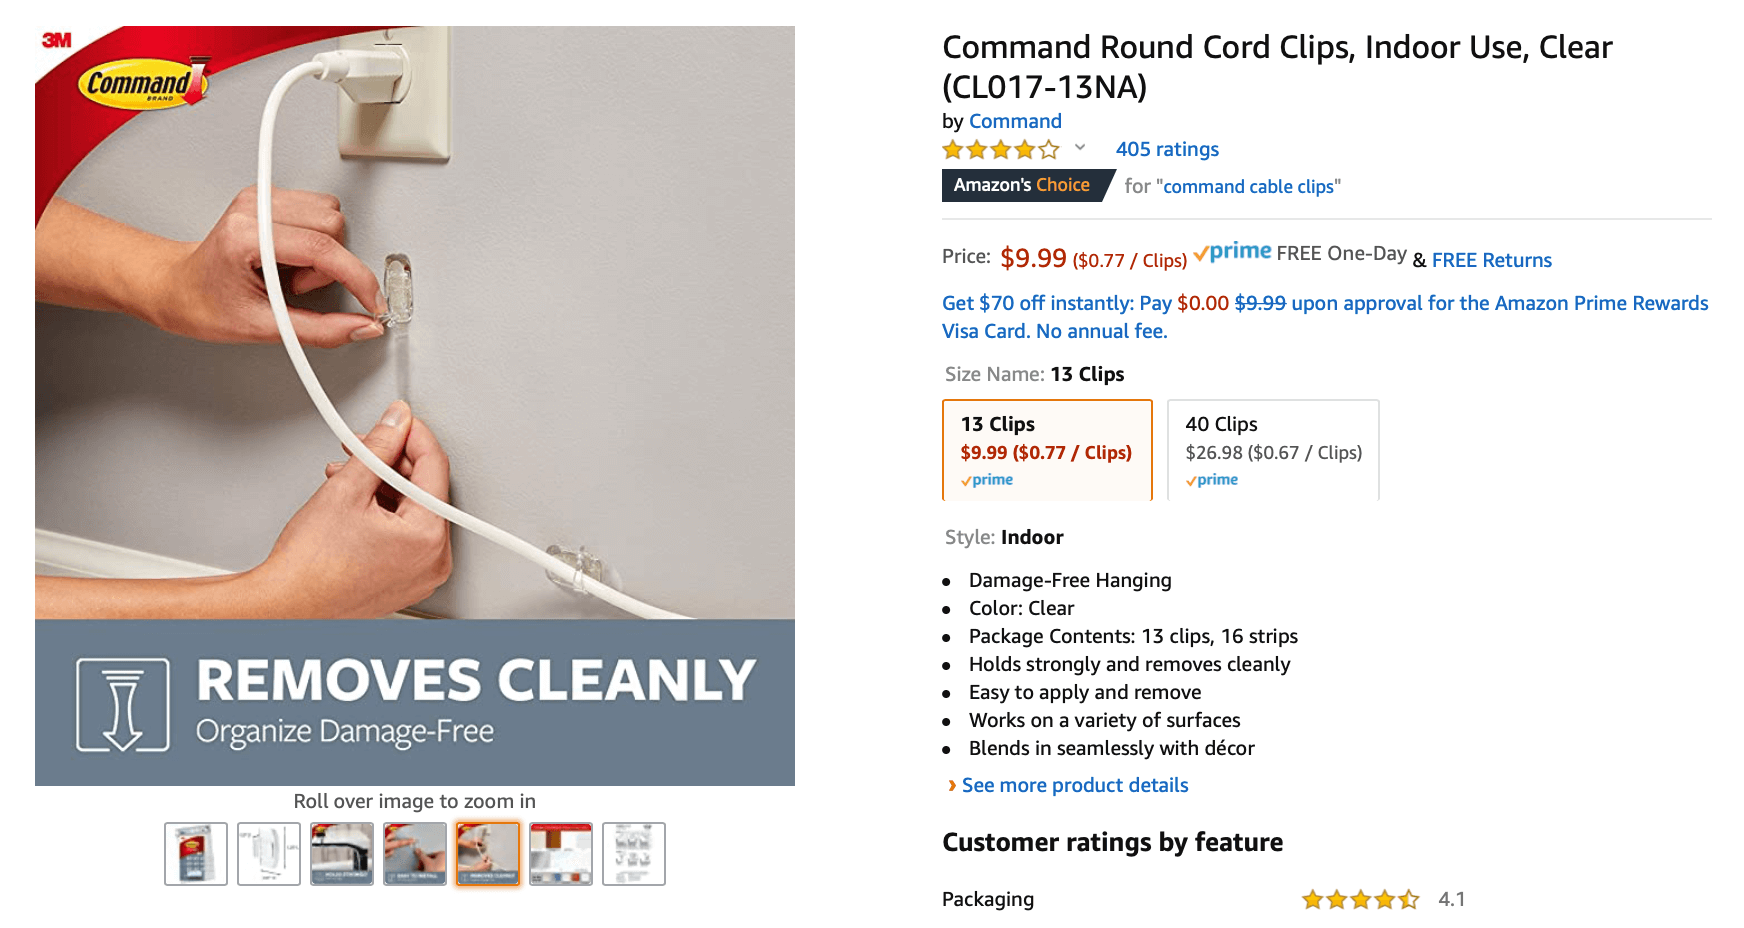Select the last instructions thumbnail
The image size is (1744, 928).
point(634,854)
